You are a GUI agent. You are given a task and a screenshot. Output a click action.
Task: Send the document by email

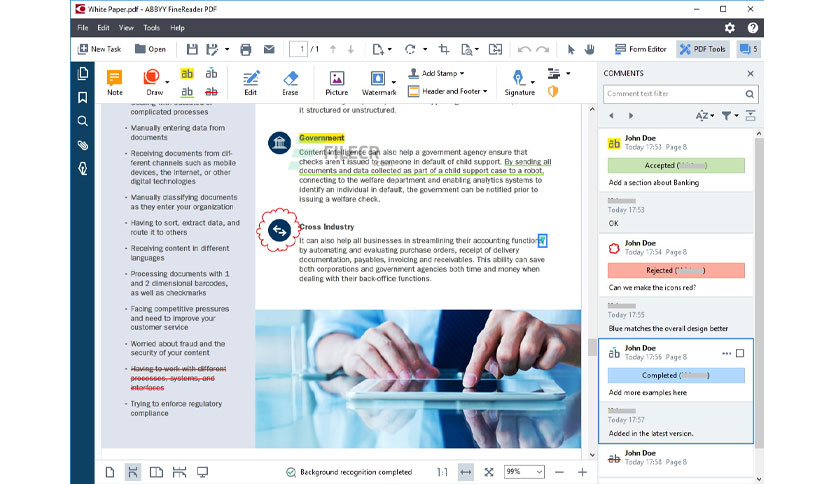[x=269, y=49]
